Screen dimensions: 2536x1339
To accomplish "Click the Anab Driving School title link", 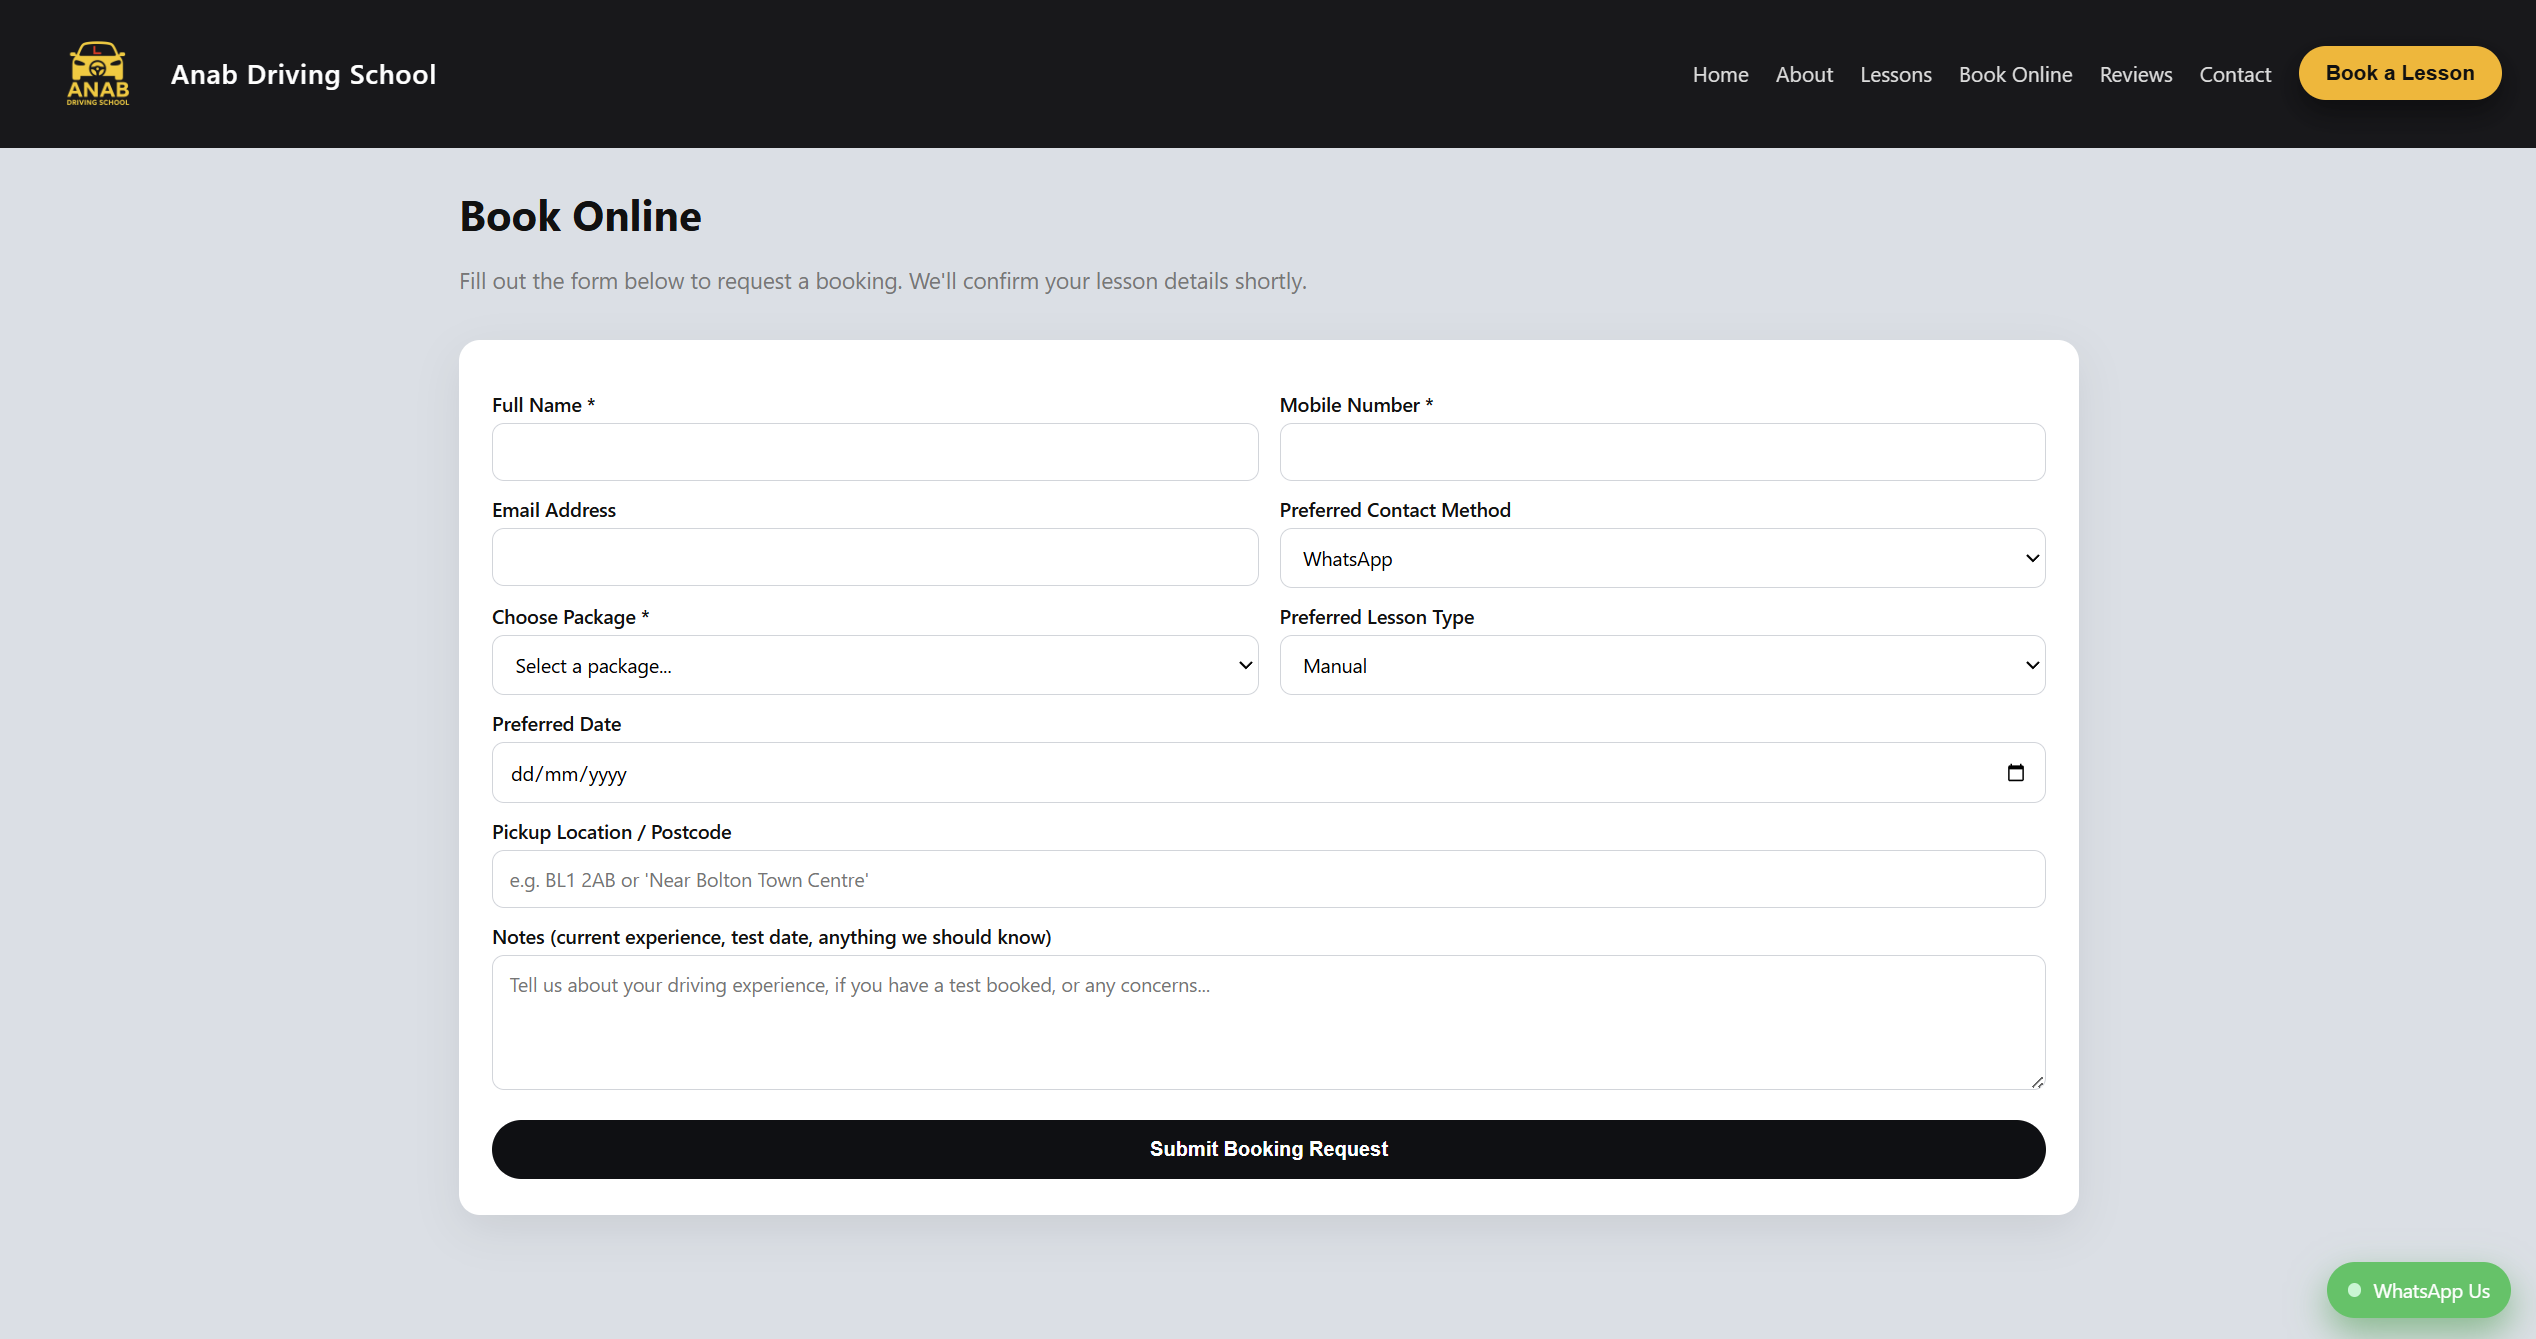I will (x=303, y=74).
